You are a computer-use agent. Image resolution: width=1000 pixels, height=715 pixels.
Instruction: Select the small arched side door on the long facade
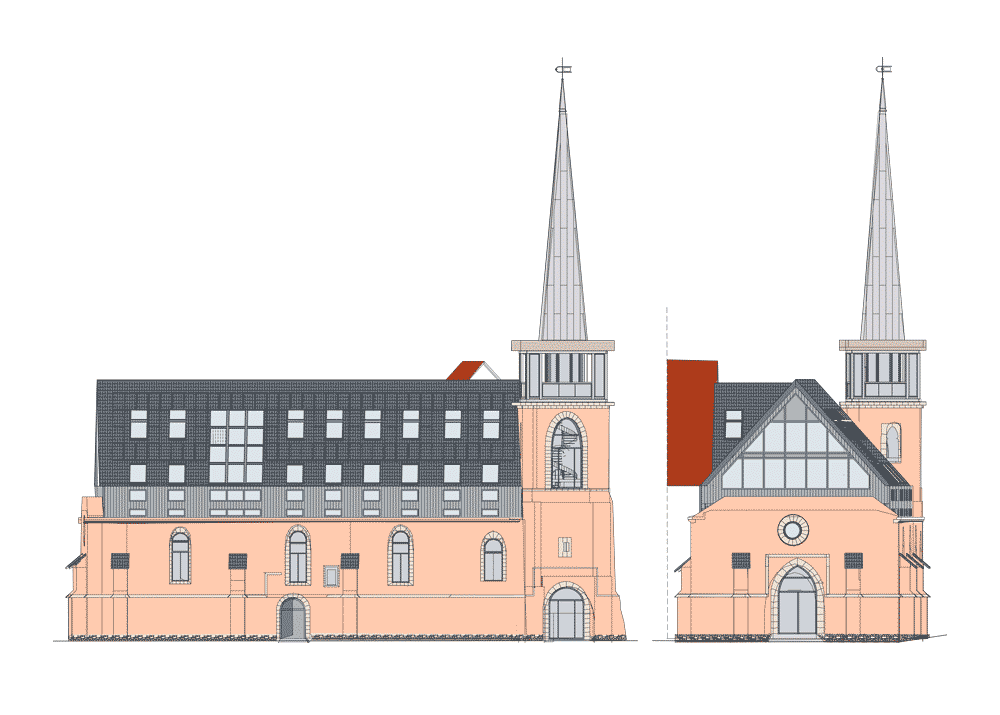(292, 620)
